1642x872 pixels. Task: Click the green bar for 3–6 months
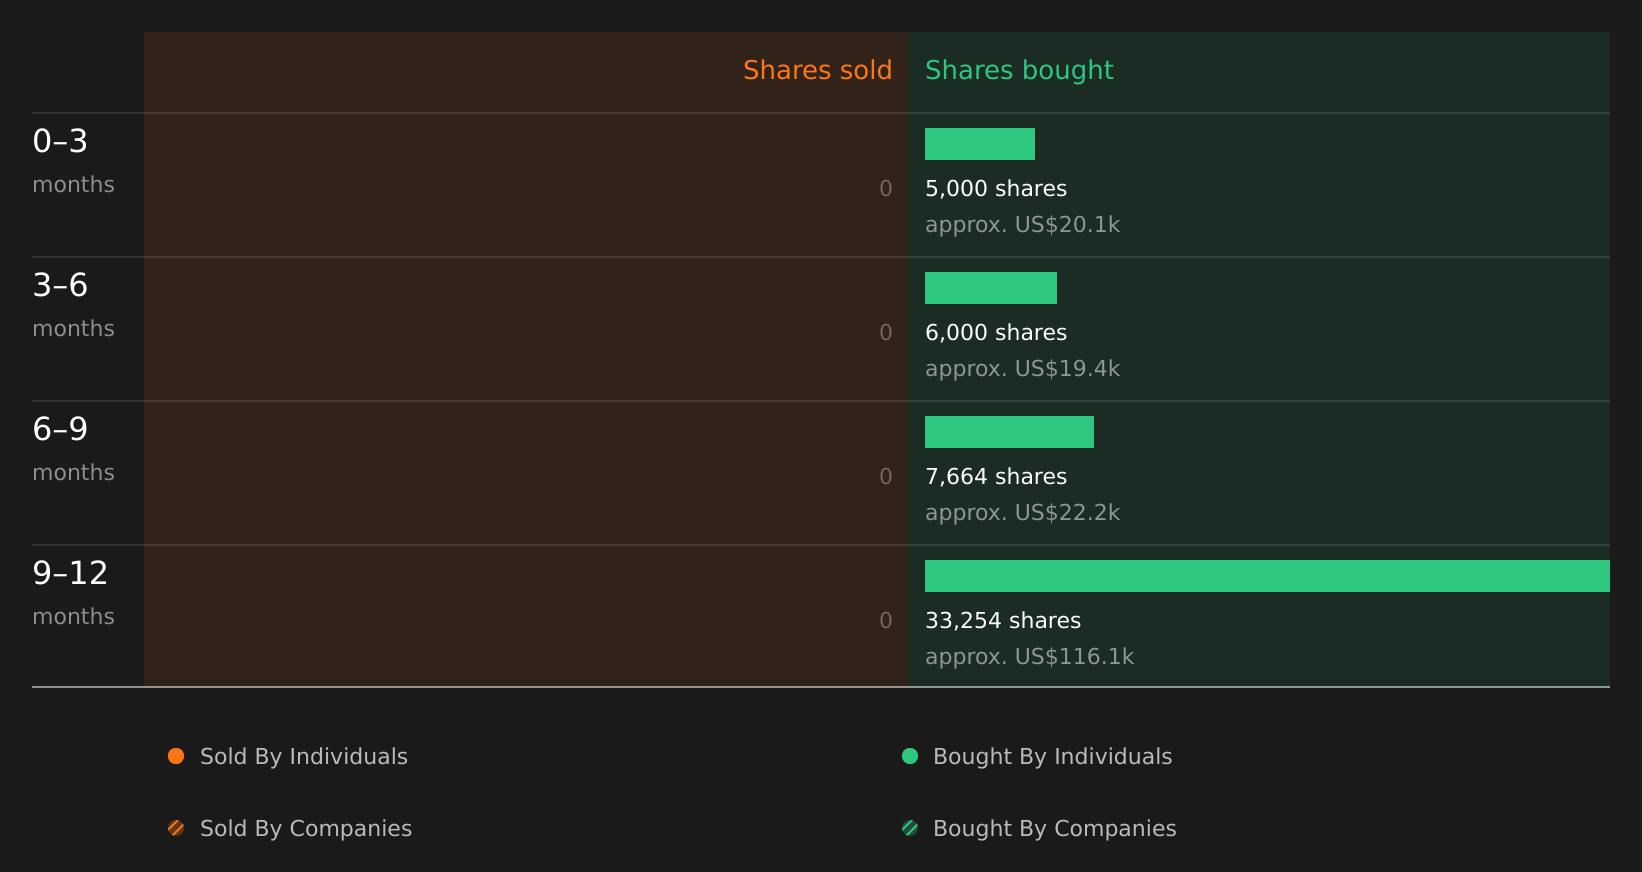point(991,288)
